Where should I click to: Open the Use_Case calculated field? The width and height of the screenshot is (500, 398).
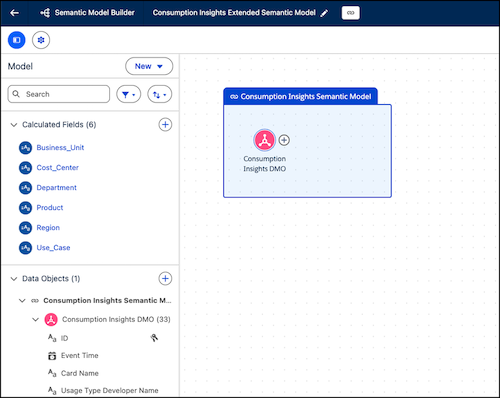pos(53,248)
